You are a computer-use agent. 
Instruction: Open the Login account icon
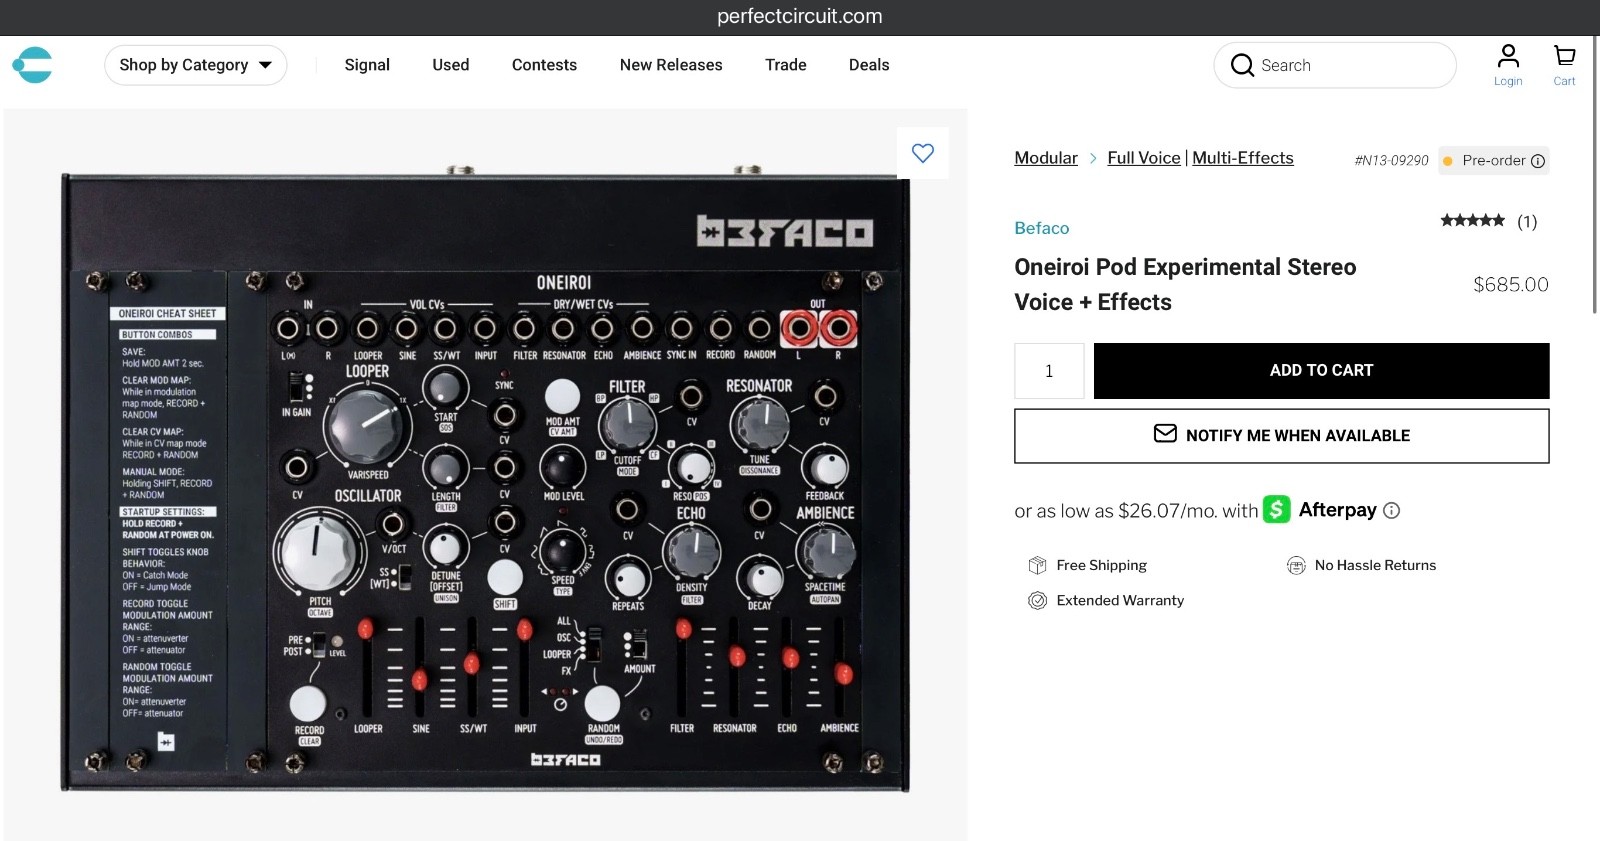point(1508,65)
